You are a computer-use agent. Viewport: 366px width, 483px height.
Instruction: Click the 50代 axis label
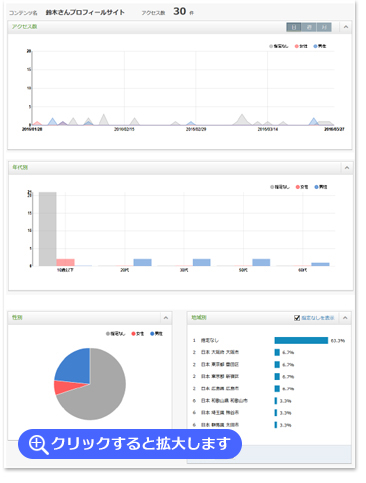point(243,270)
